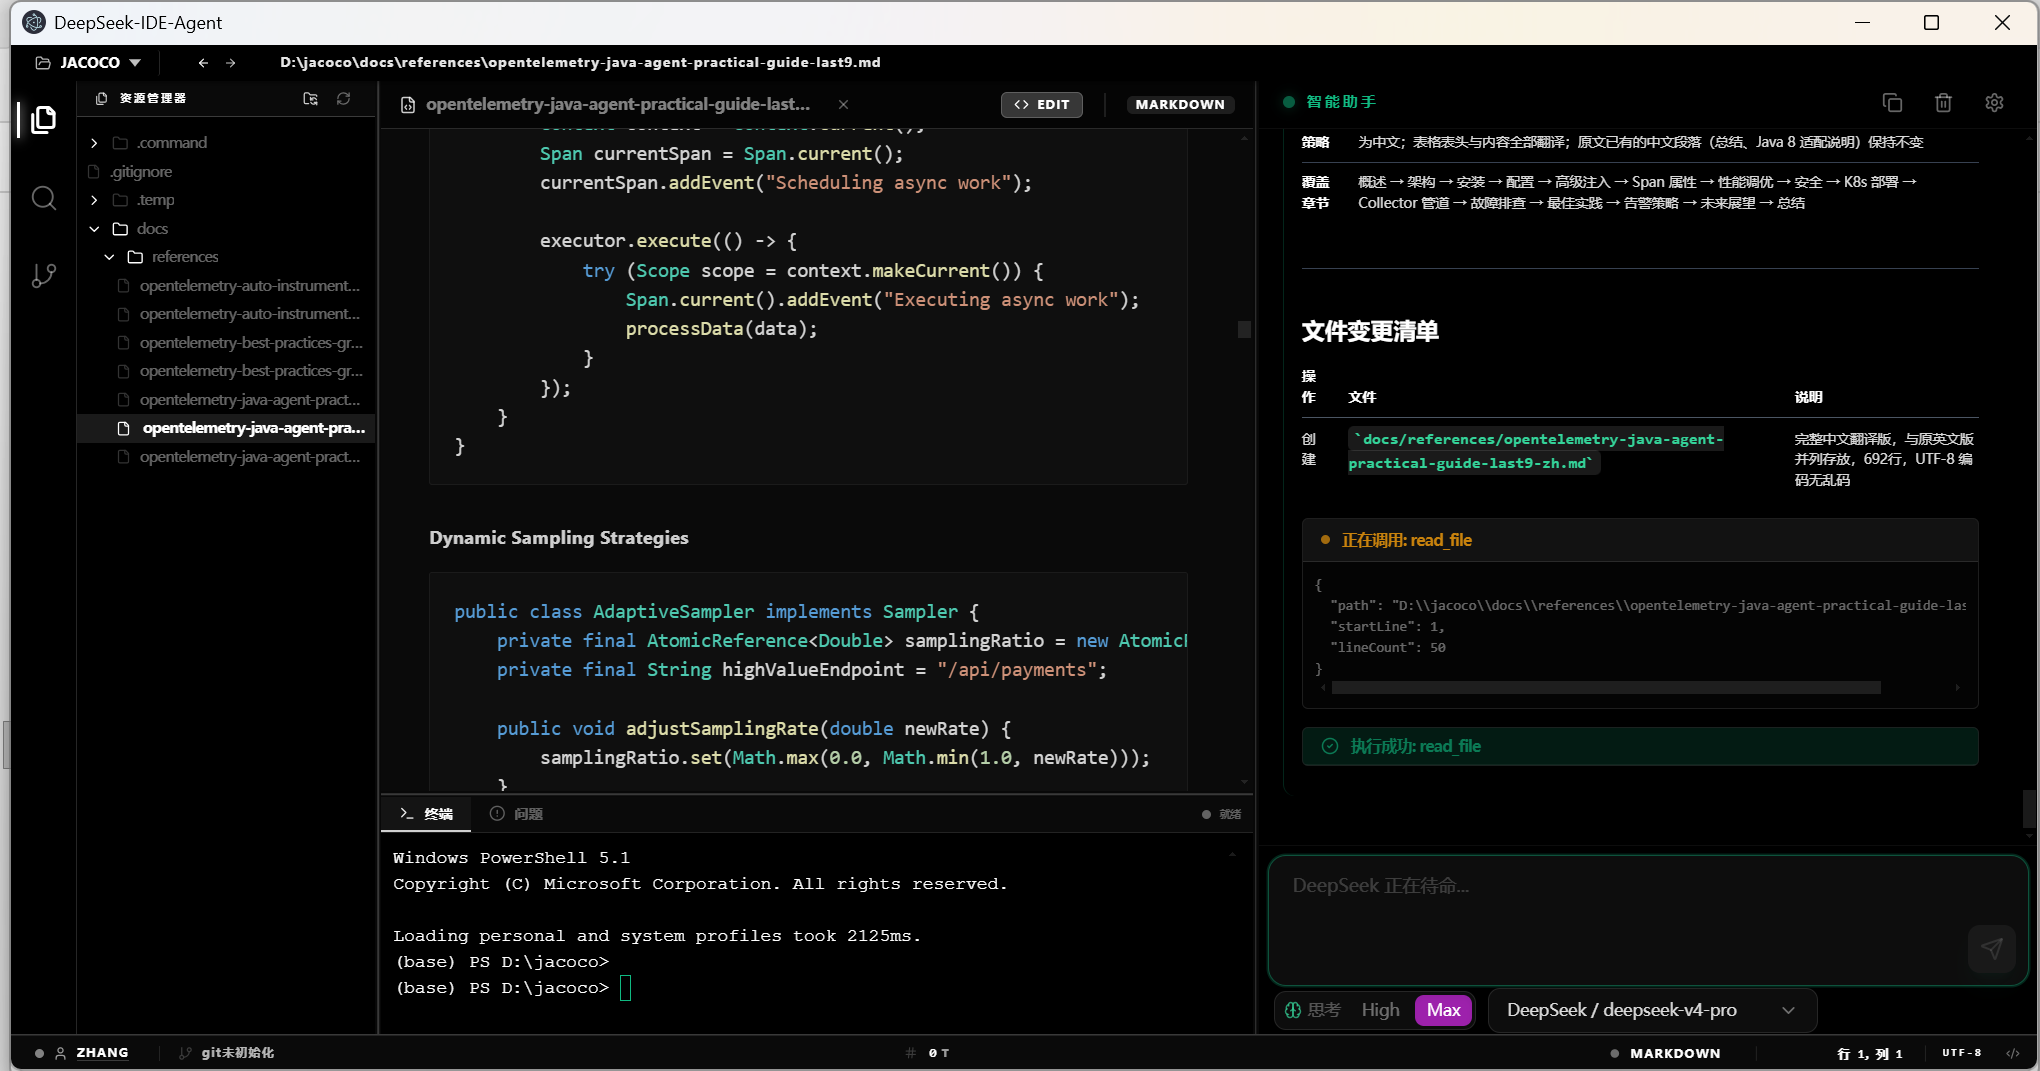
Task: Delete conversation with trash icon
Action: click(1943, 102)
